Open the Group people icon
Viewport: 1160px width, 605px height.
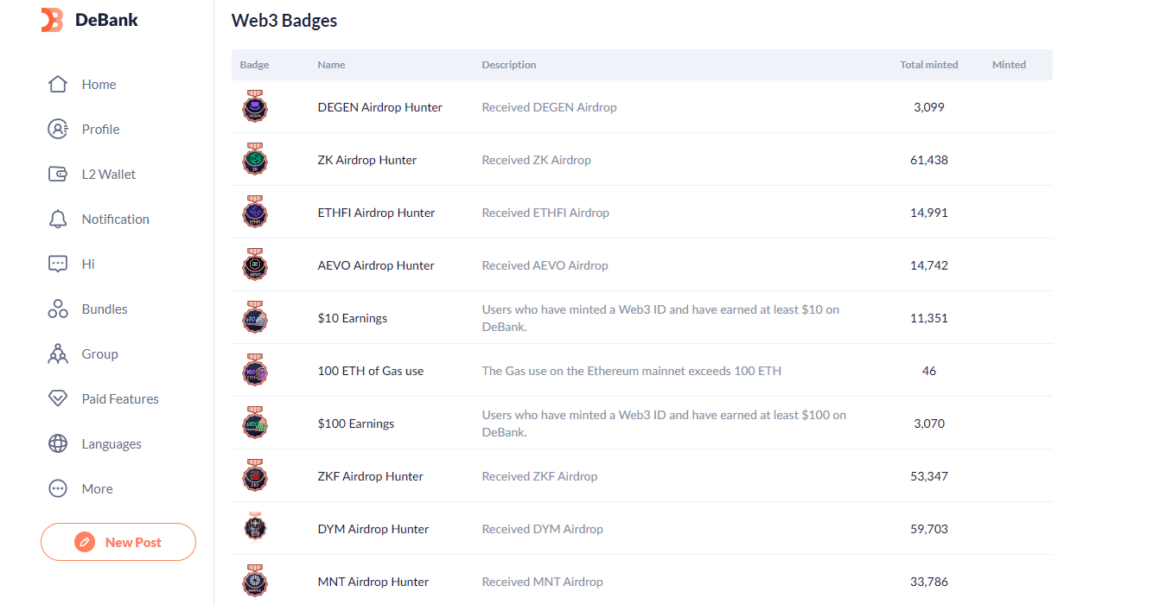[58, 355]
